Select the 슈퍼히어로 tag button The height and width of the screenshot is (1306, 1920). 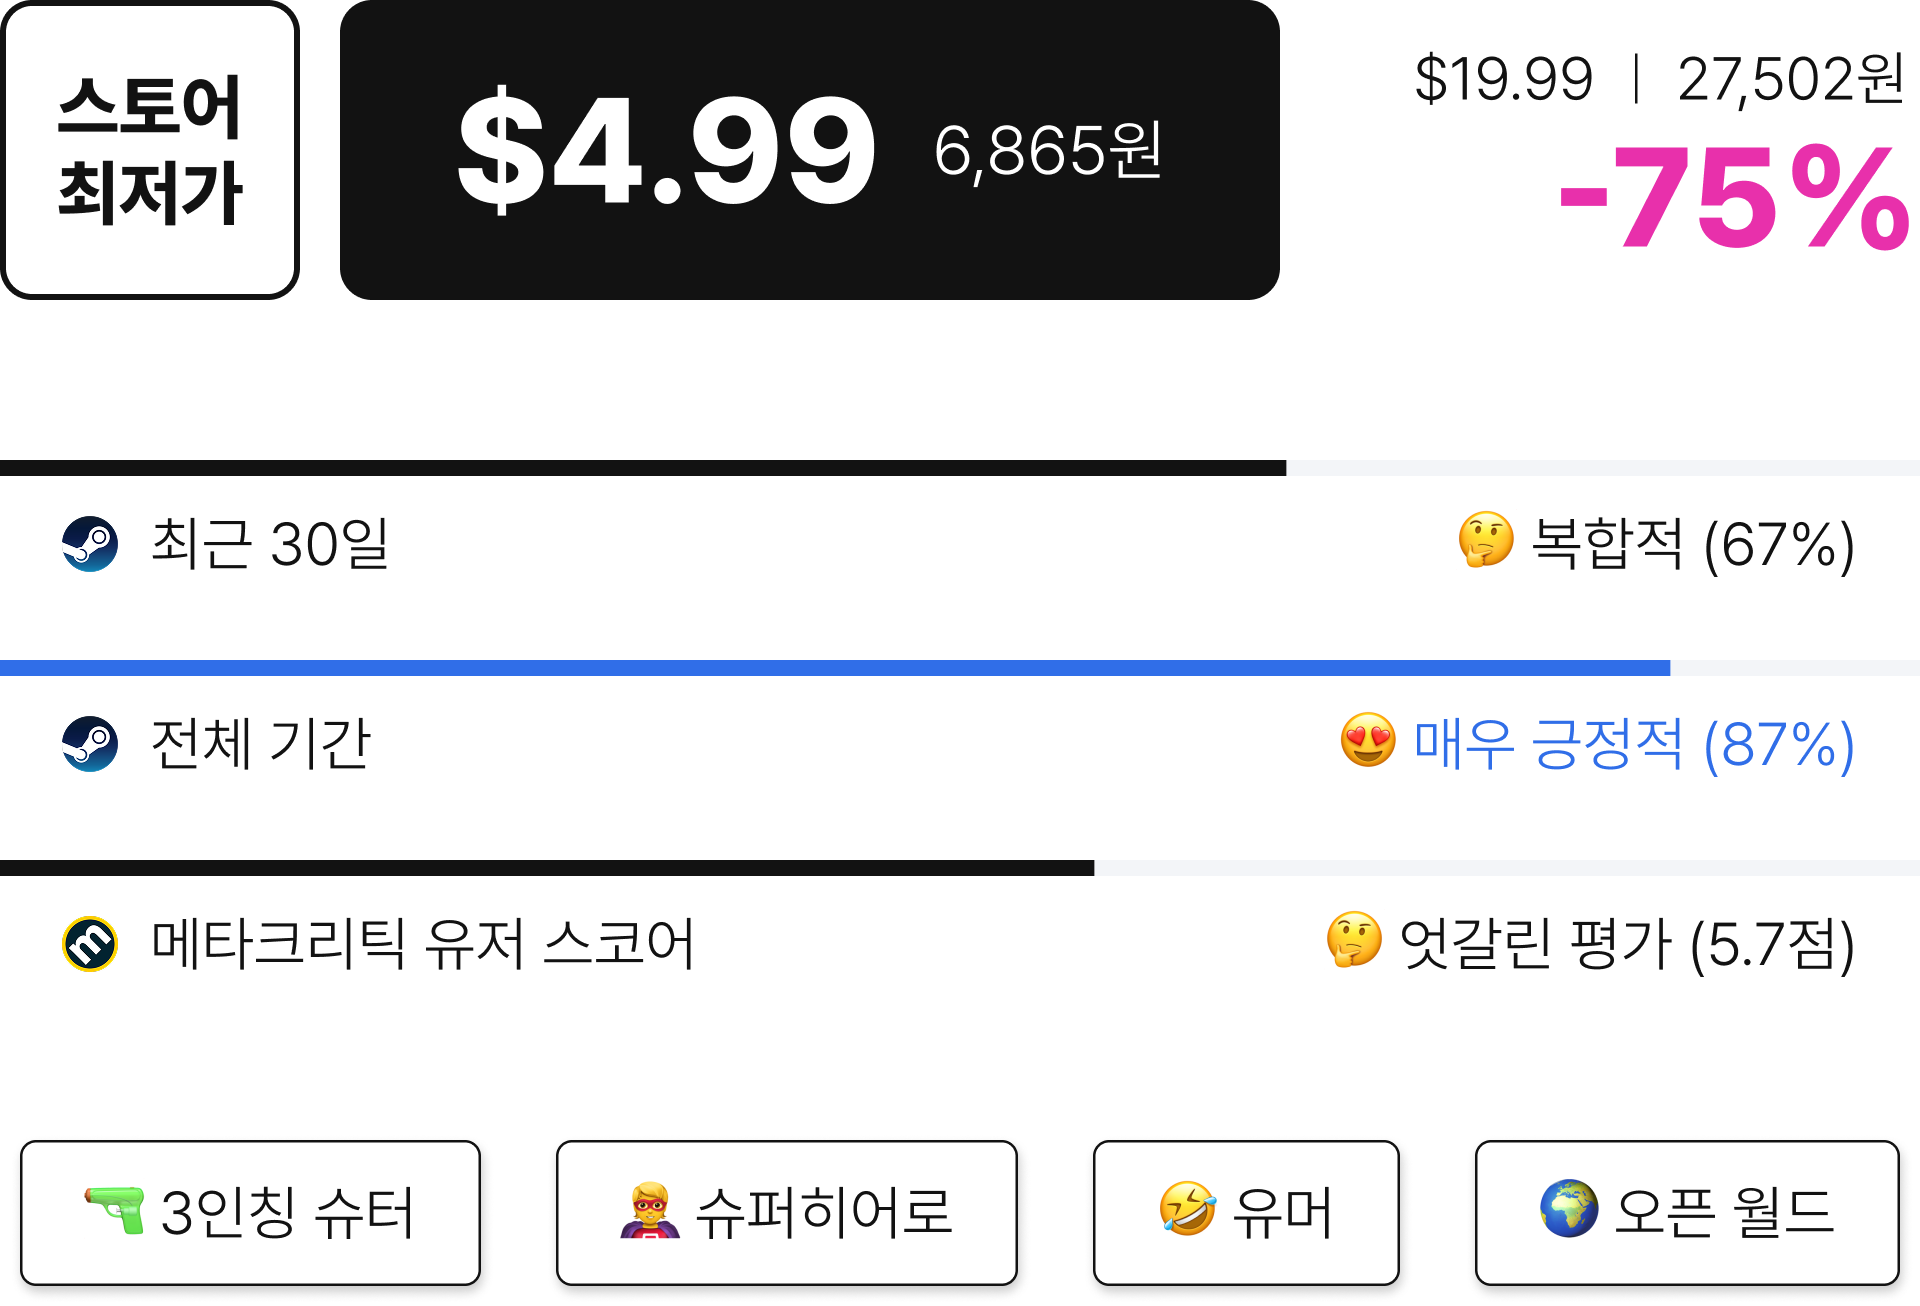point(787,1213)
